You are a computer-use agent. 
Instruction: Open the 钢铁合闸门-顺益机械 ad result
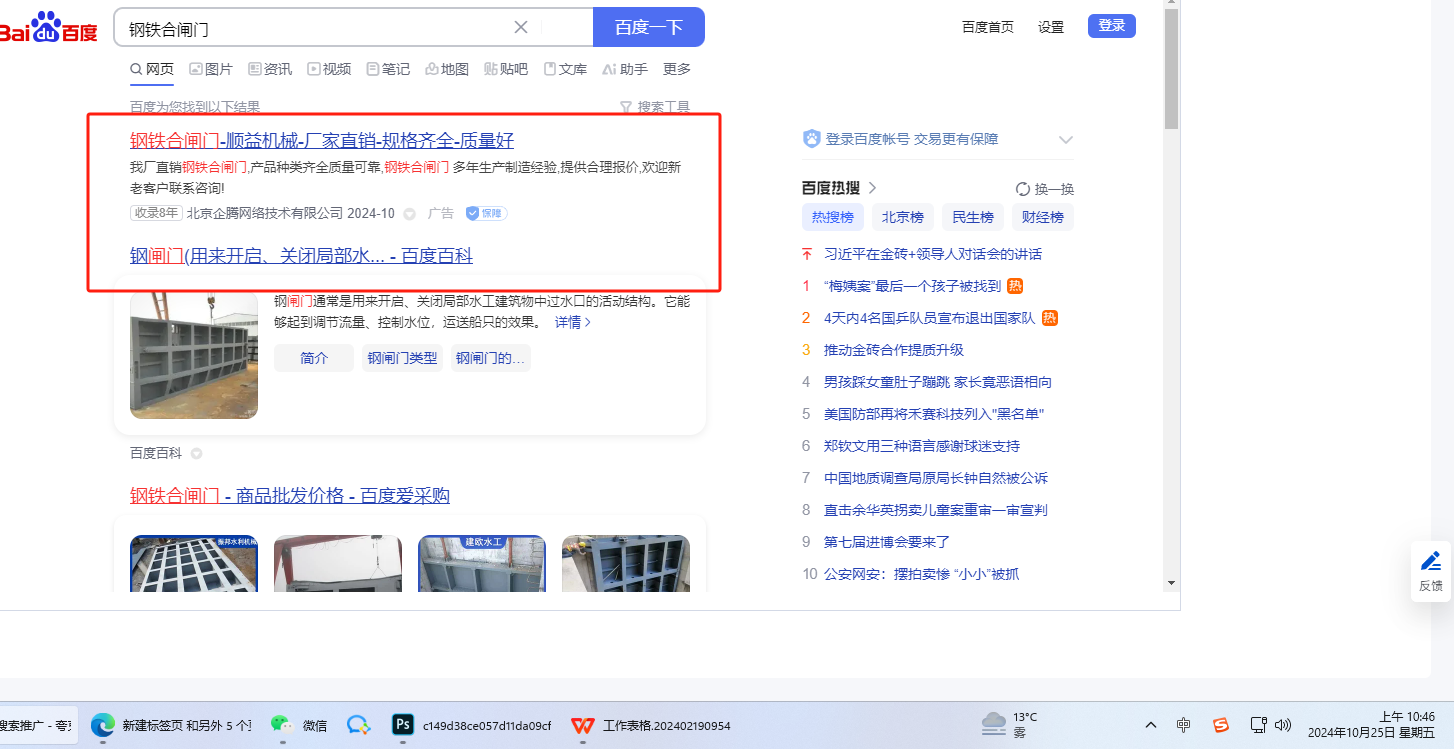point(322,140)
